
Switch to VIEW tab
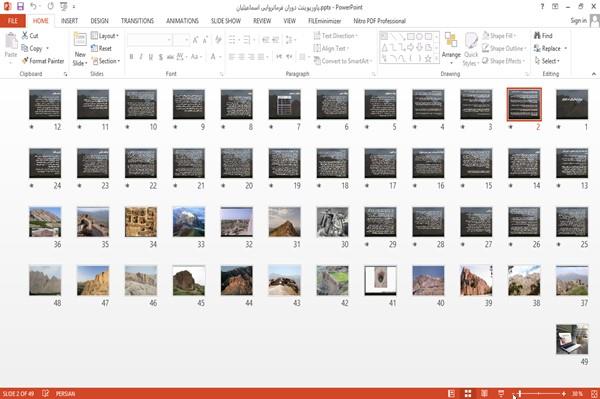289,21
